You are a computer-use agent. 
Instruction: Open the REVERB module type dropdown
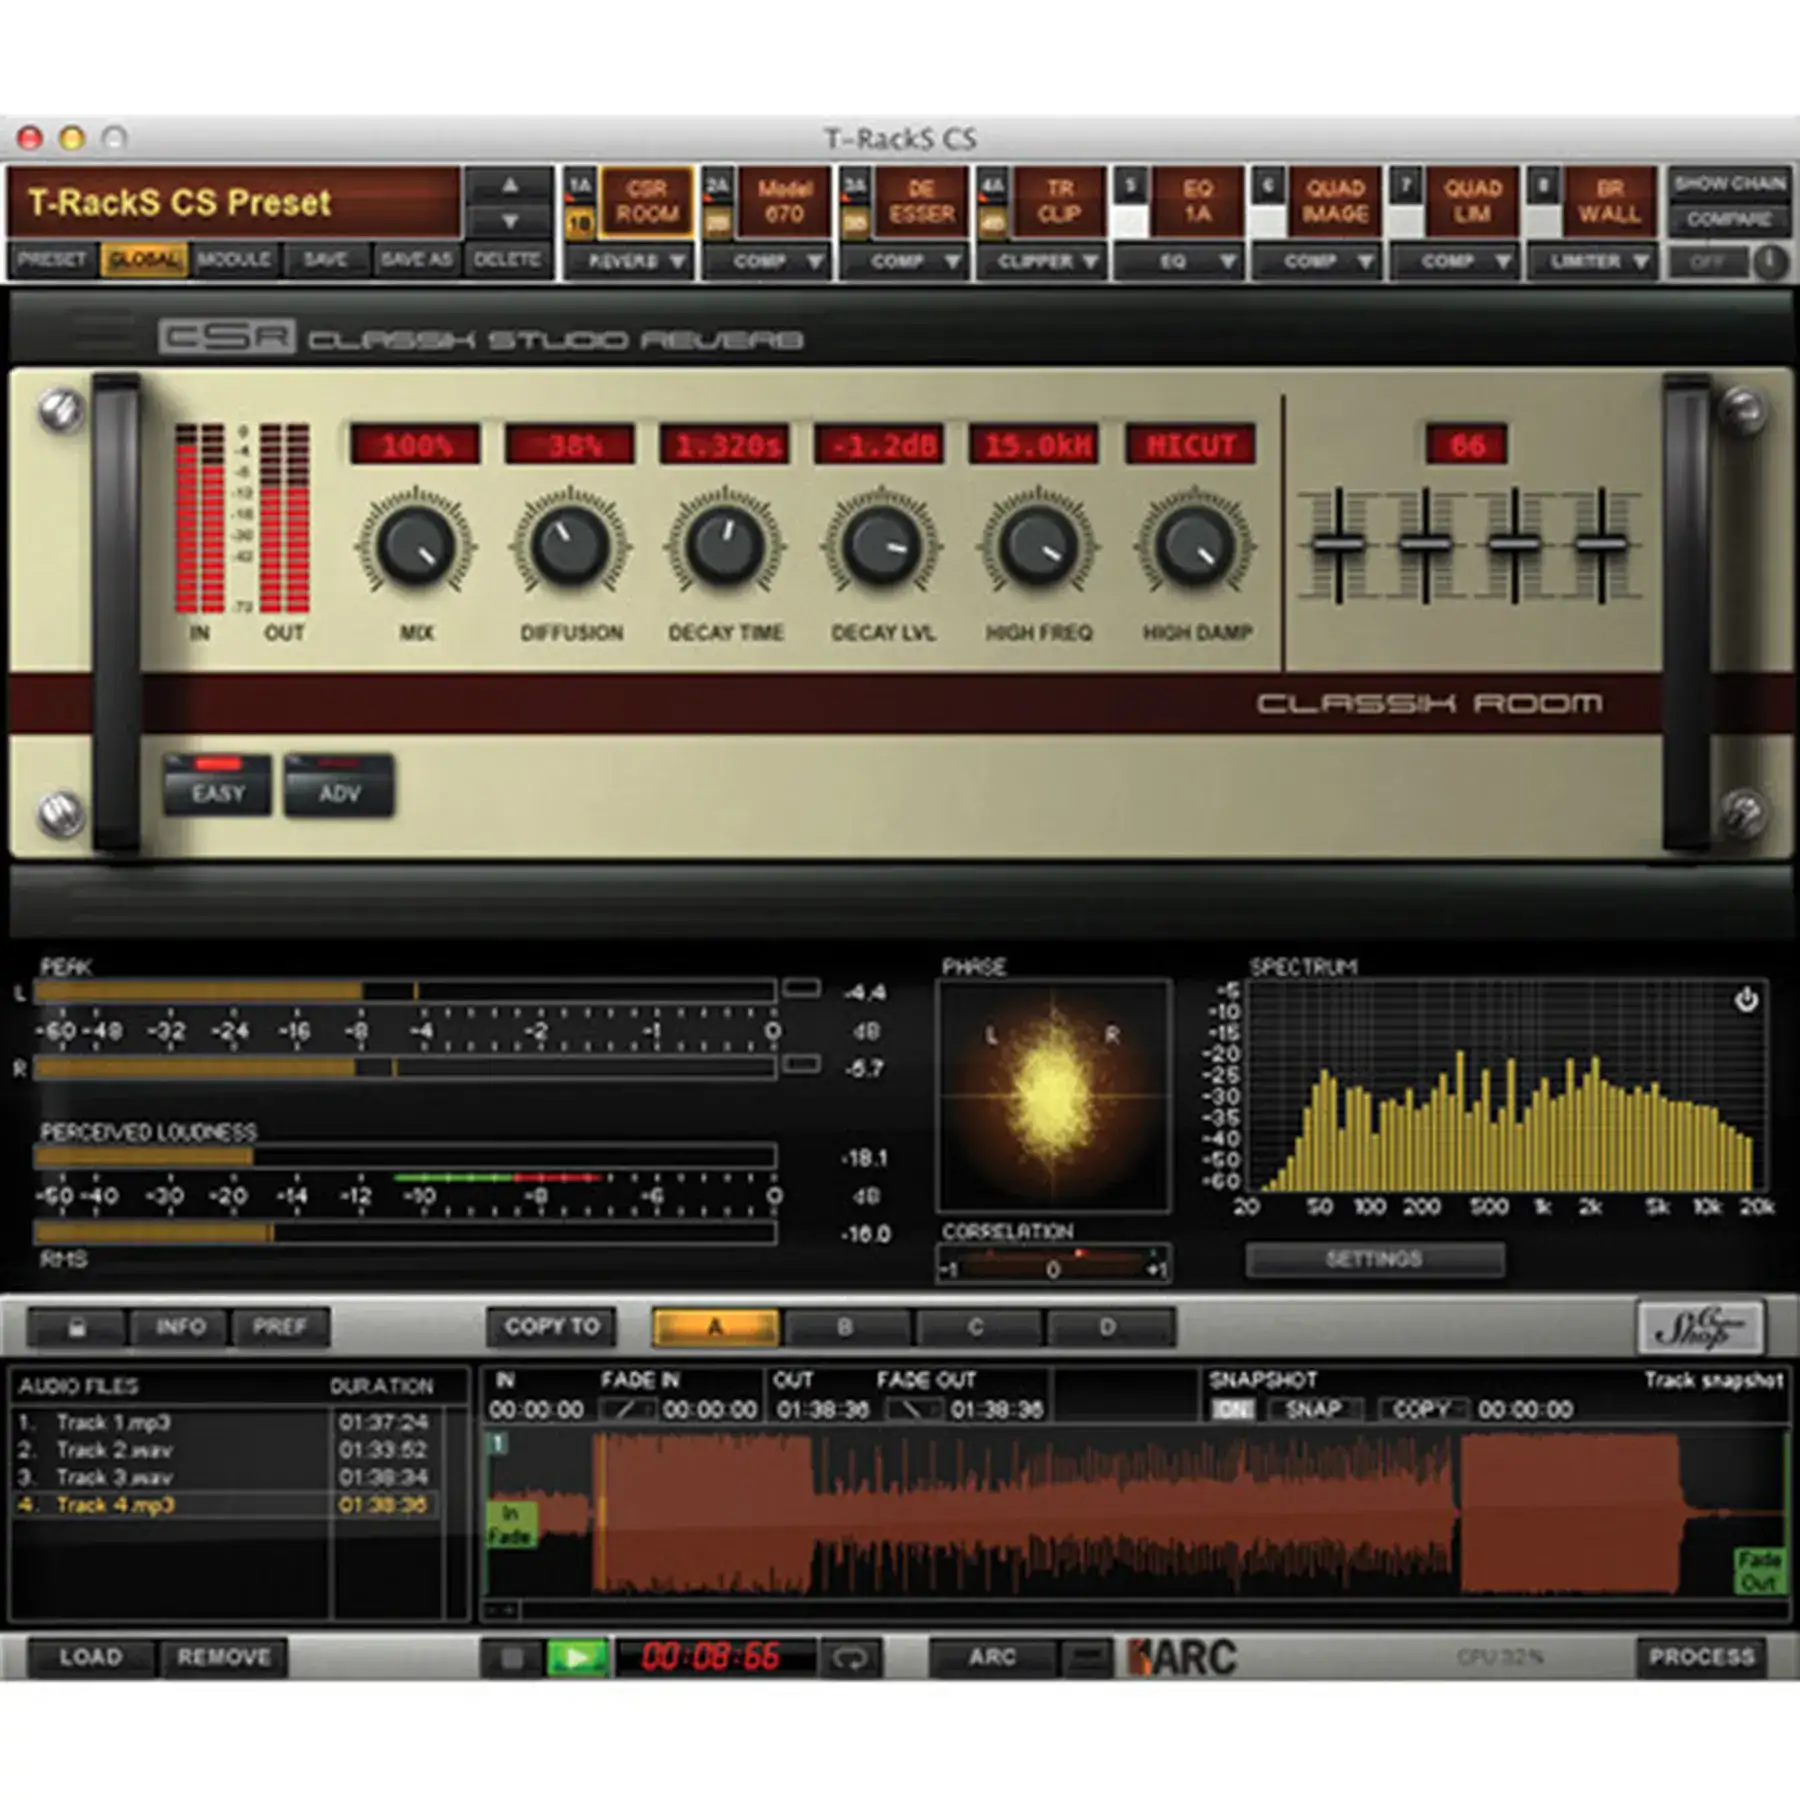click(x=630, y=261)
